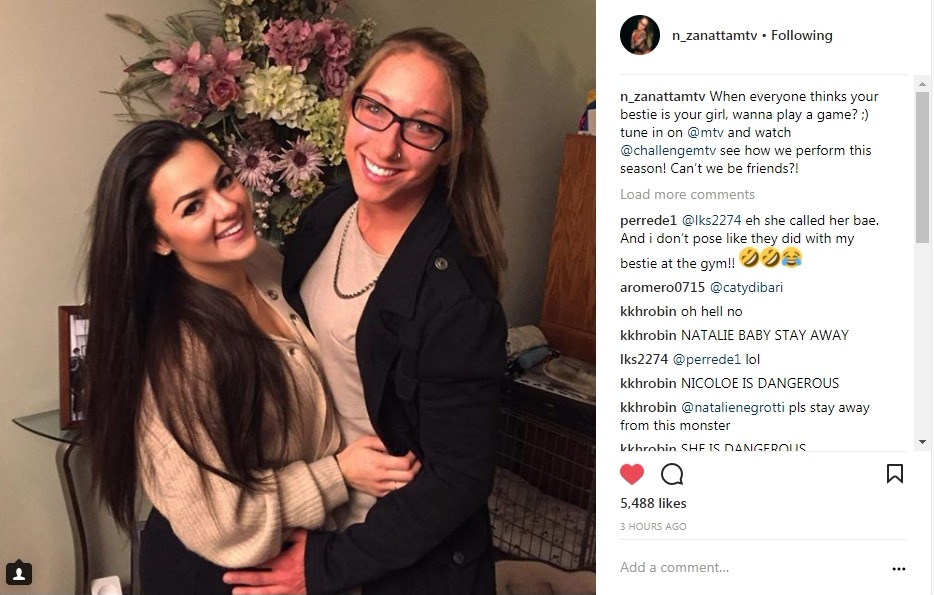Visit the @catydibari mentioned profile

[x=746, y=288]
